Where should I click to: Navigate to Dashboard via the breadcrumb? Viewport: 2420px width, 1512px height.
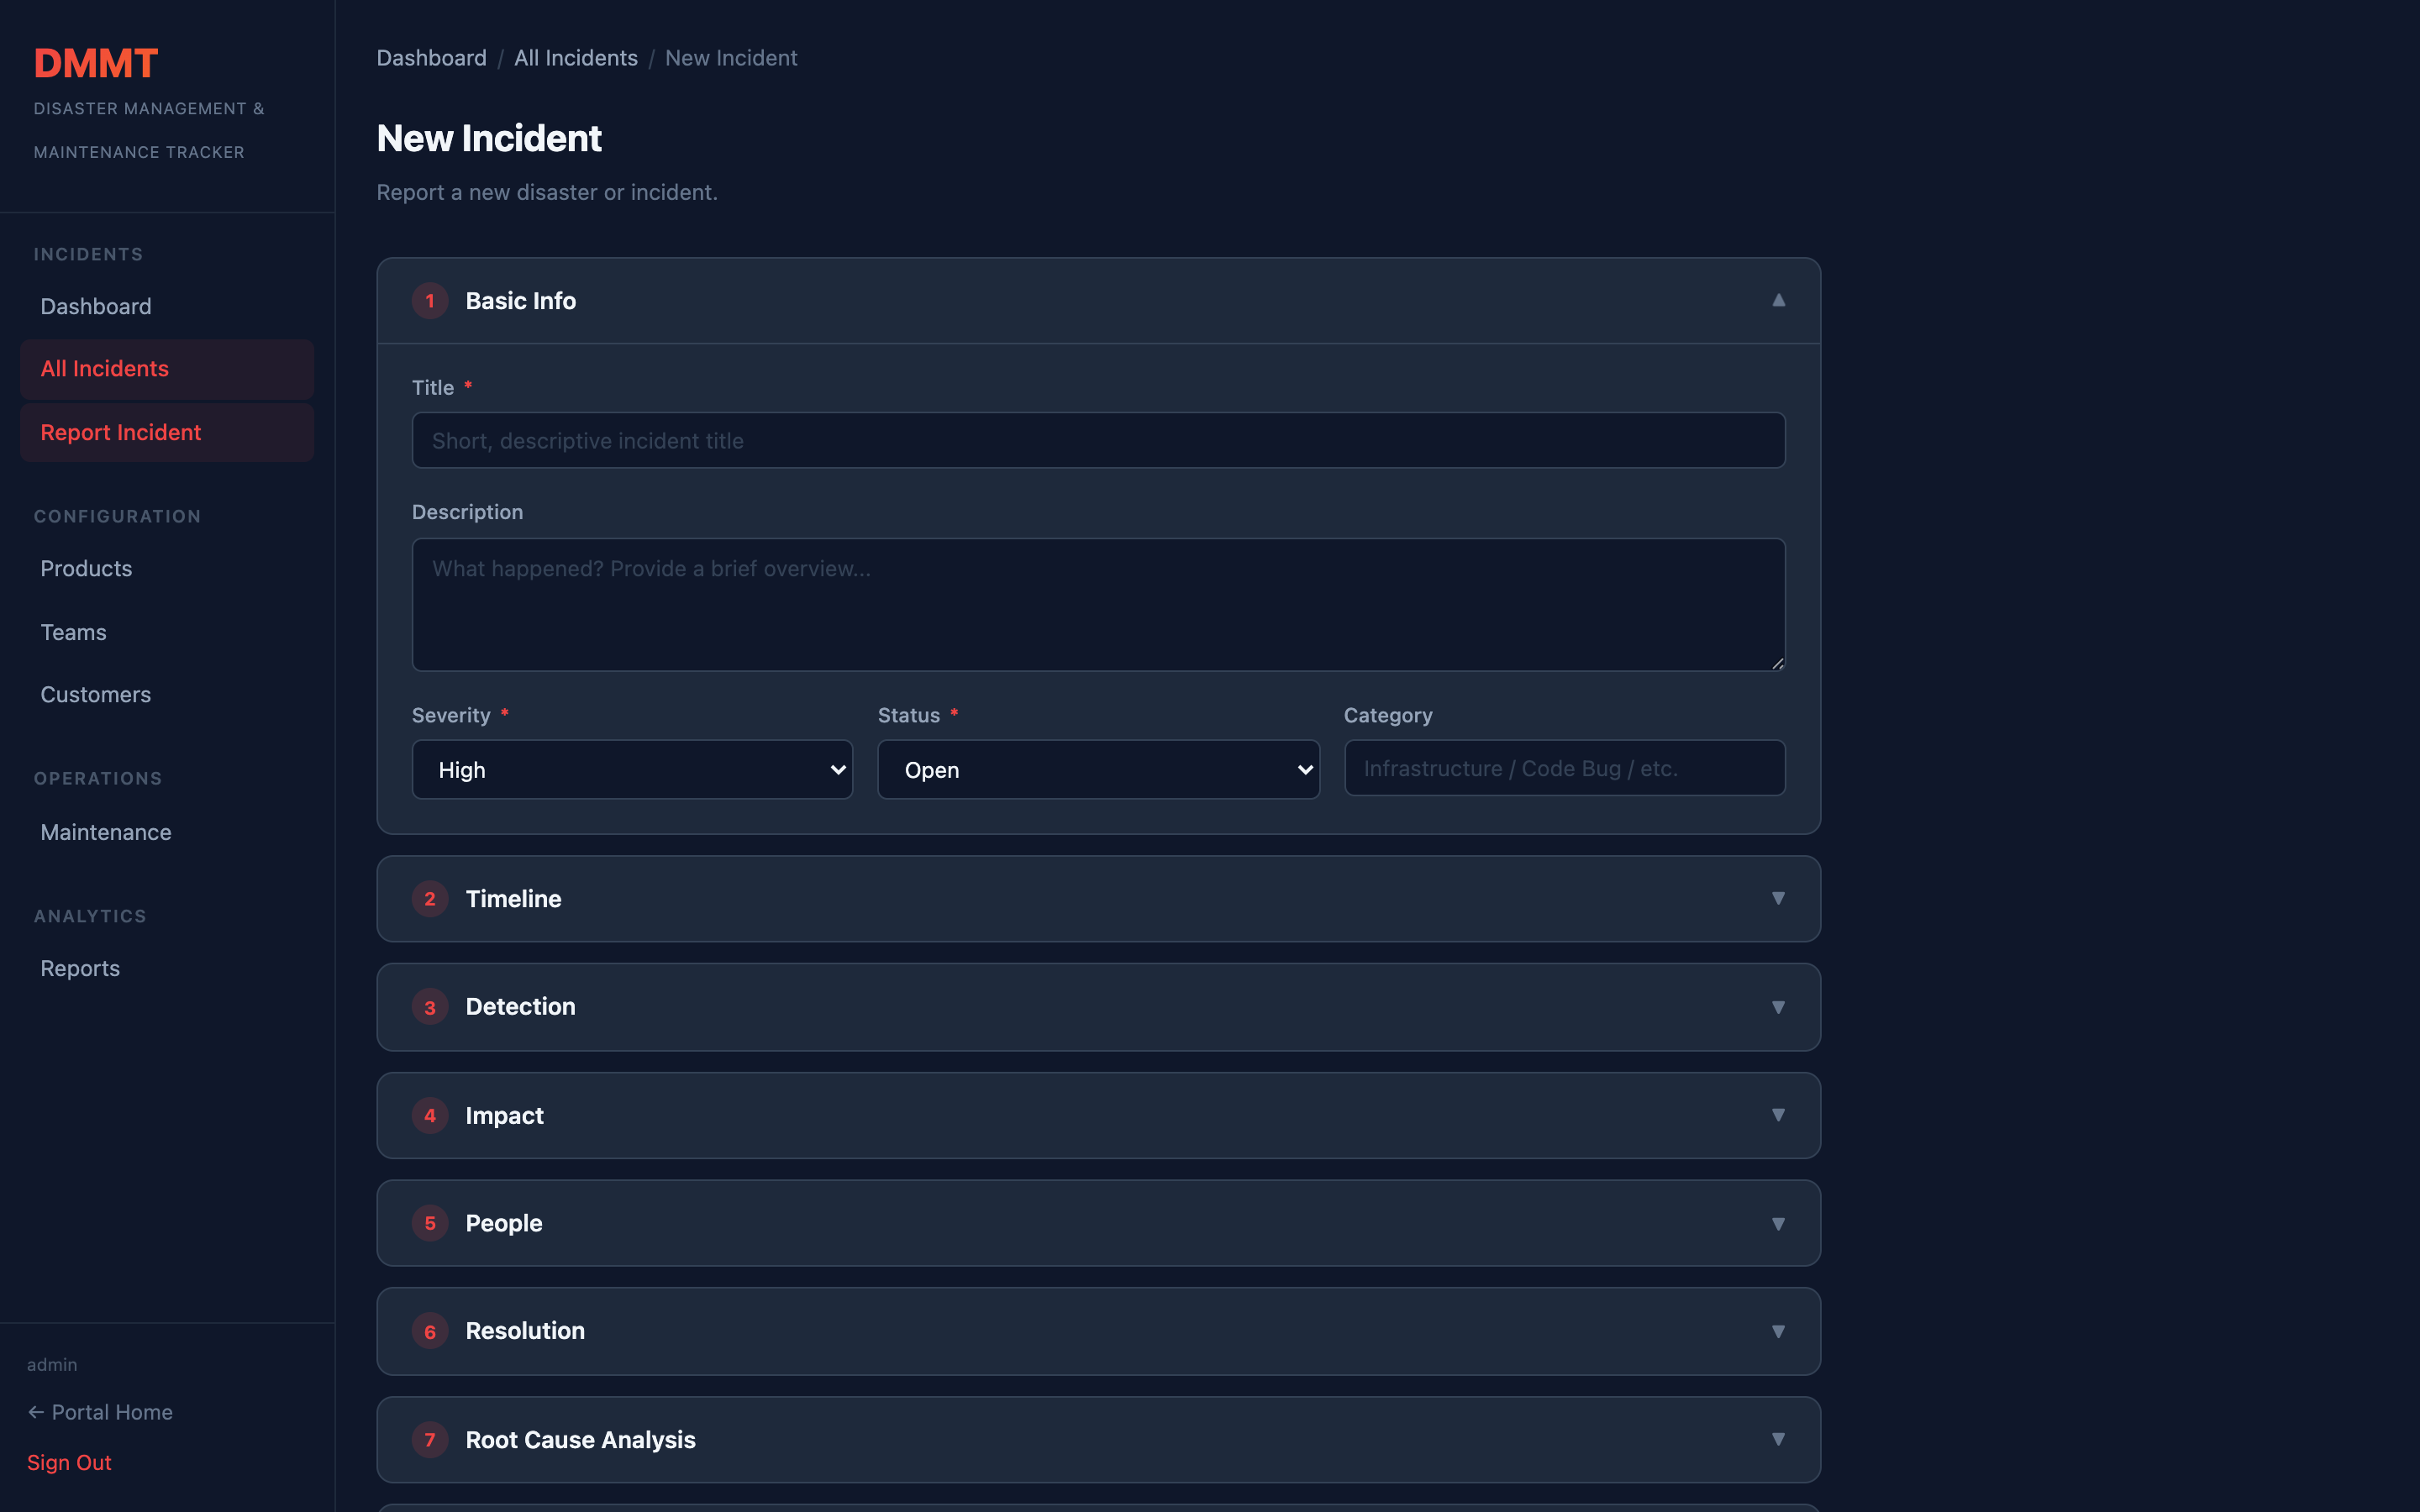pos(431,57)
